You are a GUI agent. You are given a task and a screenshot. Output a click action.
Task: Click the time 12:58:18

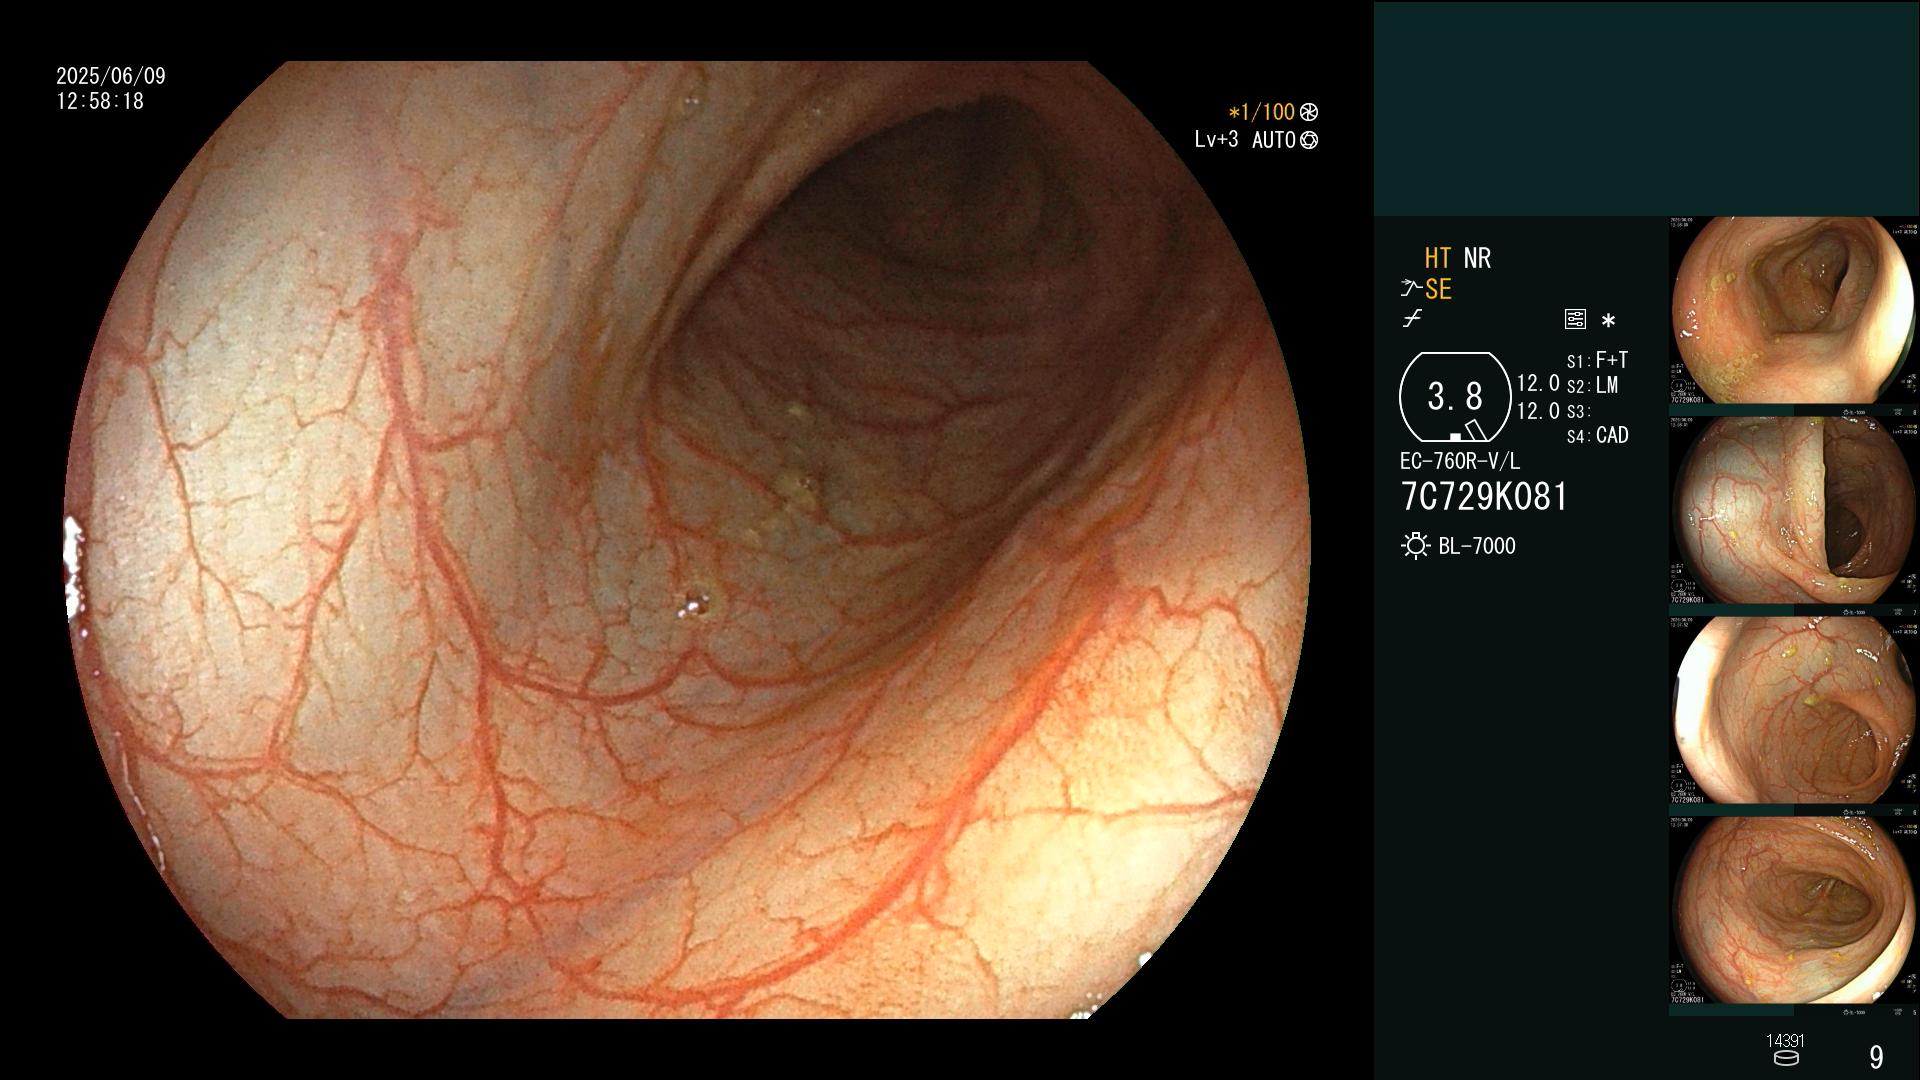[100, 101]
